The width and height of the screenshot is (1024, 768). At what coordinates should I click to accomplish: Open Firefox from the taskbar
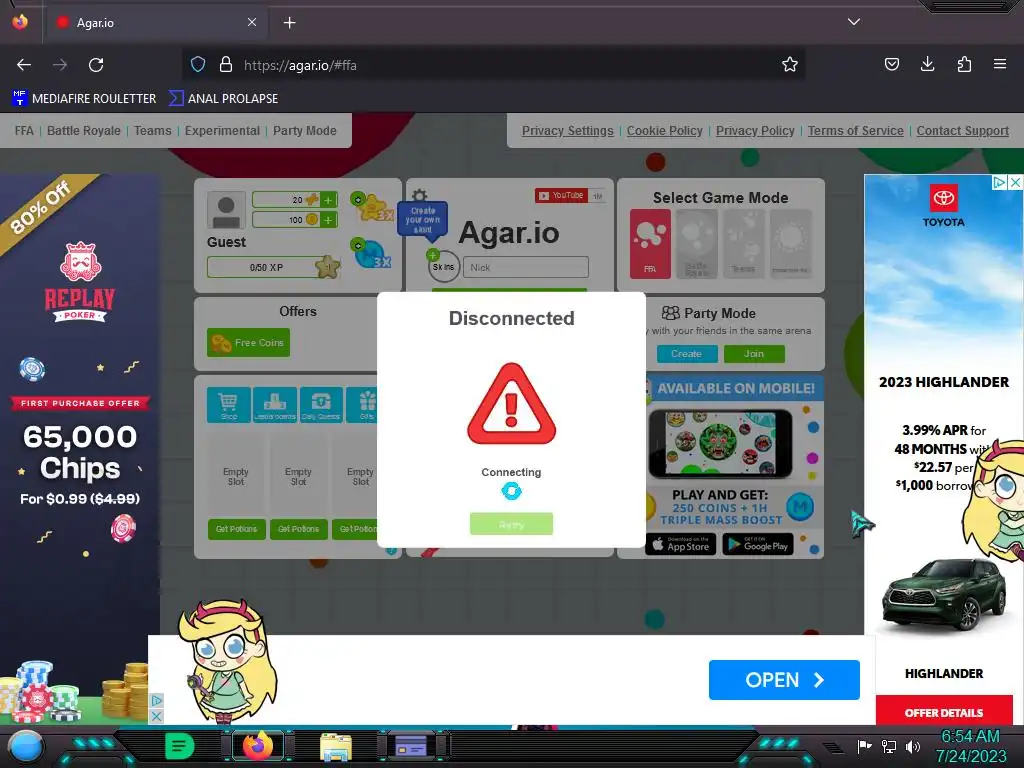[x=257, y=745]
